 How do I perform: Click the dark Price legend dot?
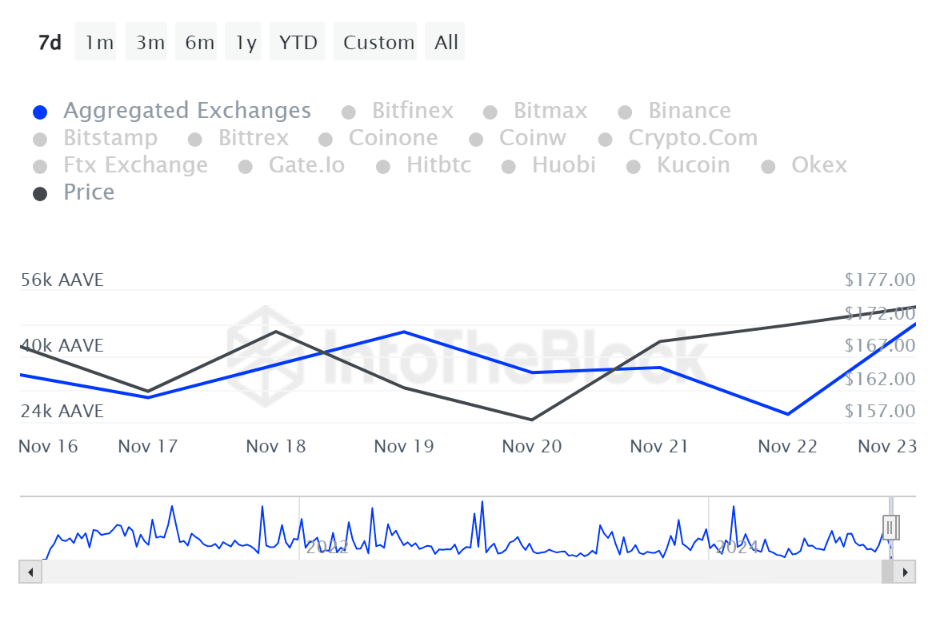[40, 193]
